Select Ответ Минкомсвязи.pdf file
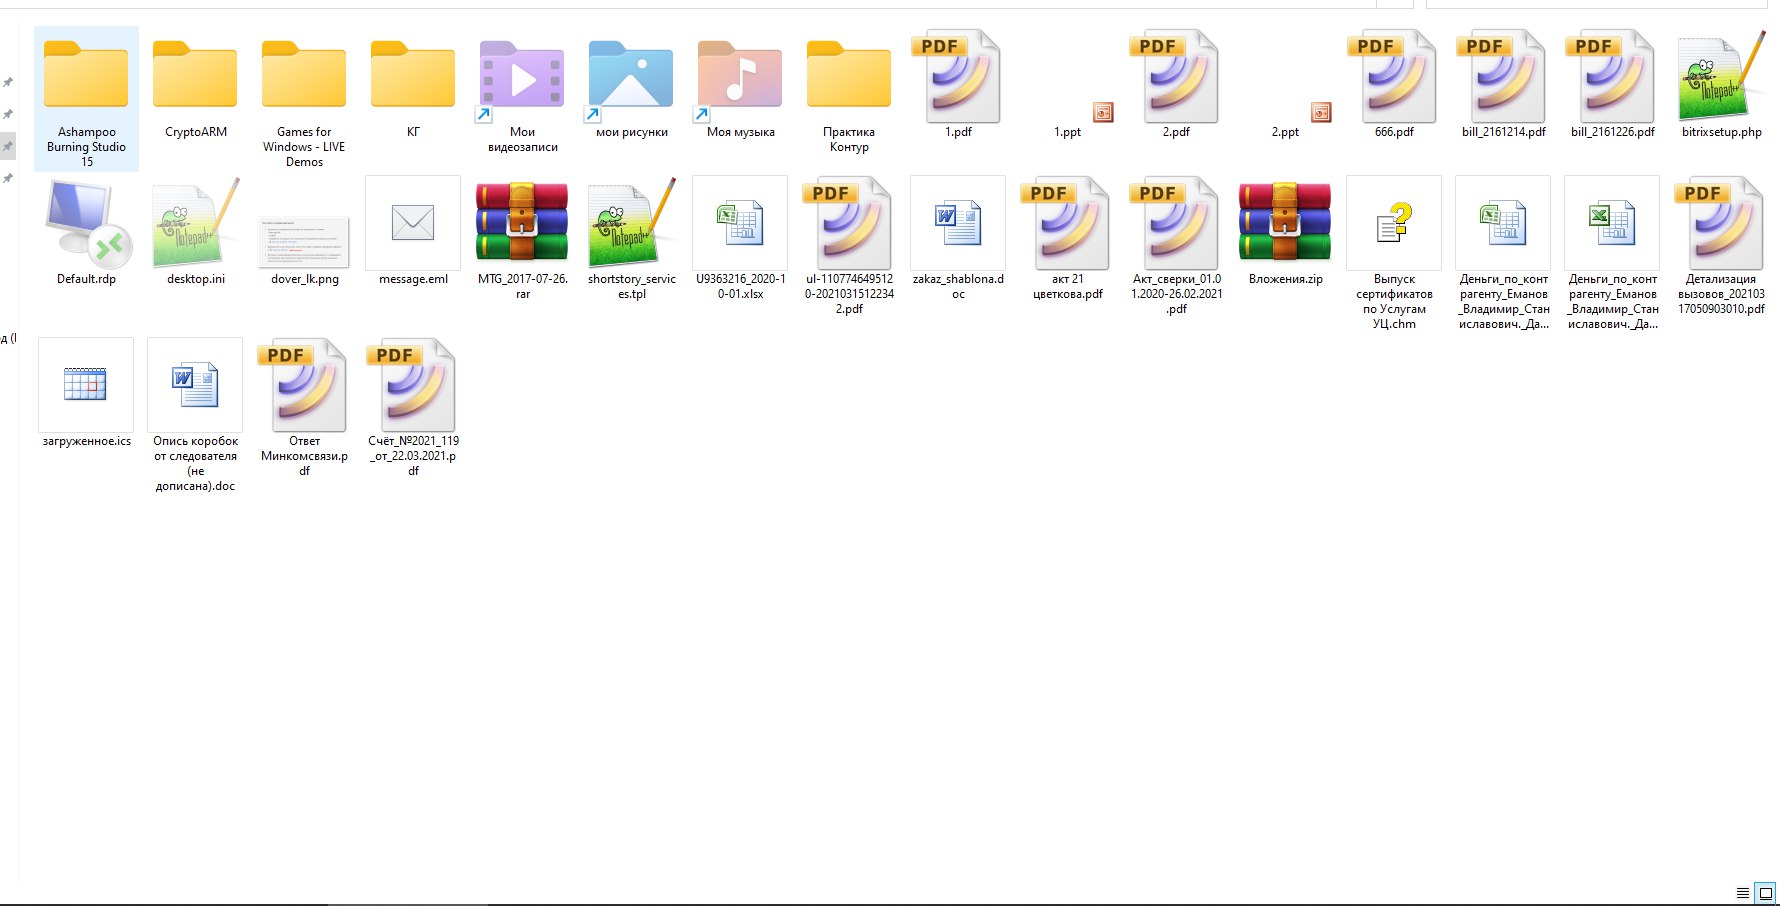Screen dimensions: 1780x906 (304, 408)
